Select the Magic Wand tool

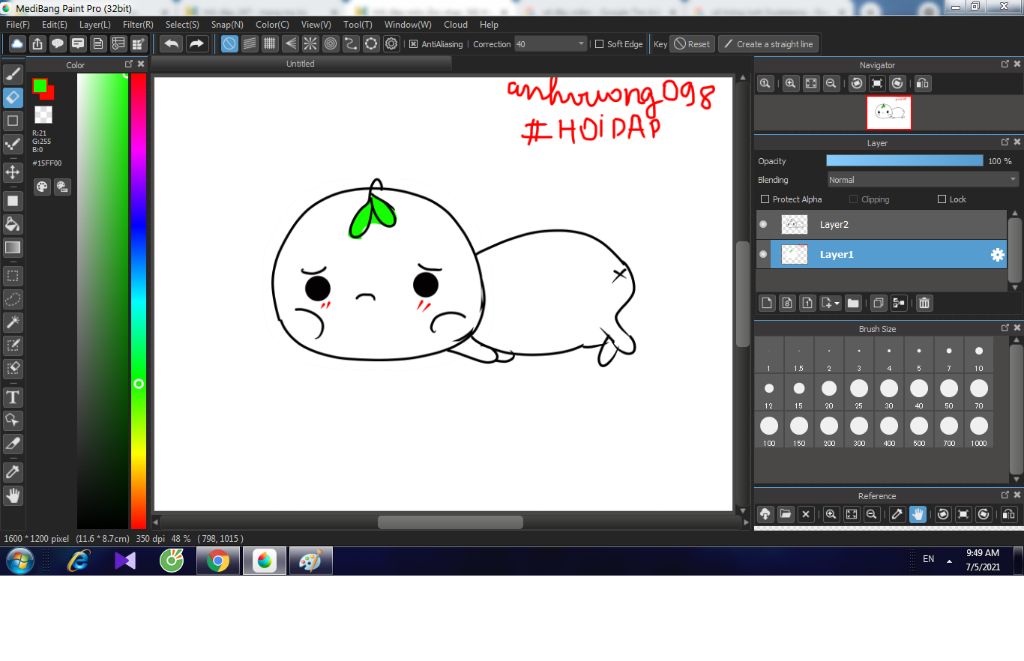click(x=12, y=322)
